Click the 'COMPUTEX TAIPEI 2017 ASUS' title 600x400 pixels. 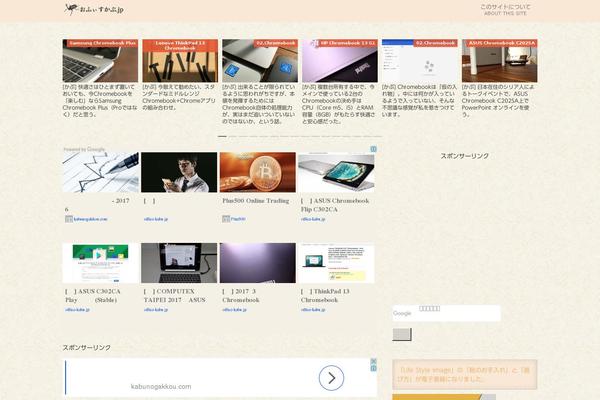tap(174, 296)
